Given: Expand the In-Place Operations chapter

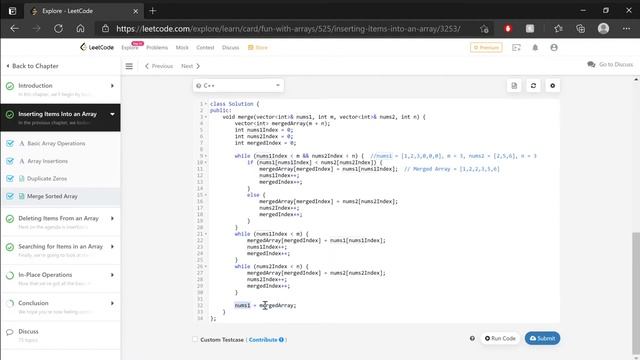Looking at the screenshot, I should 112,275.
